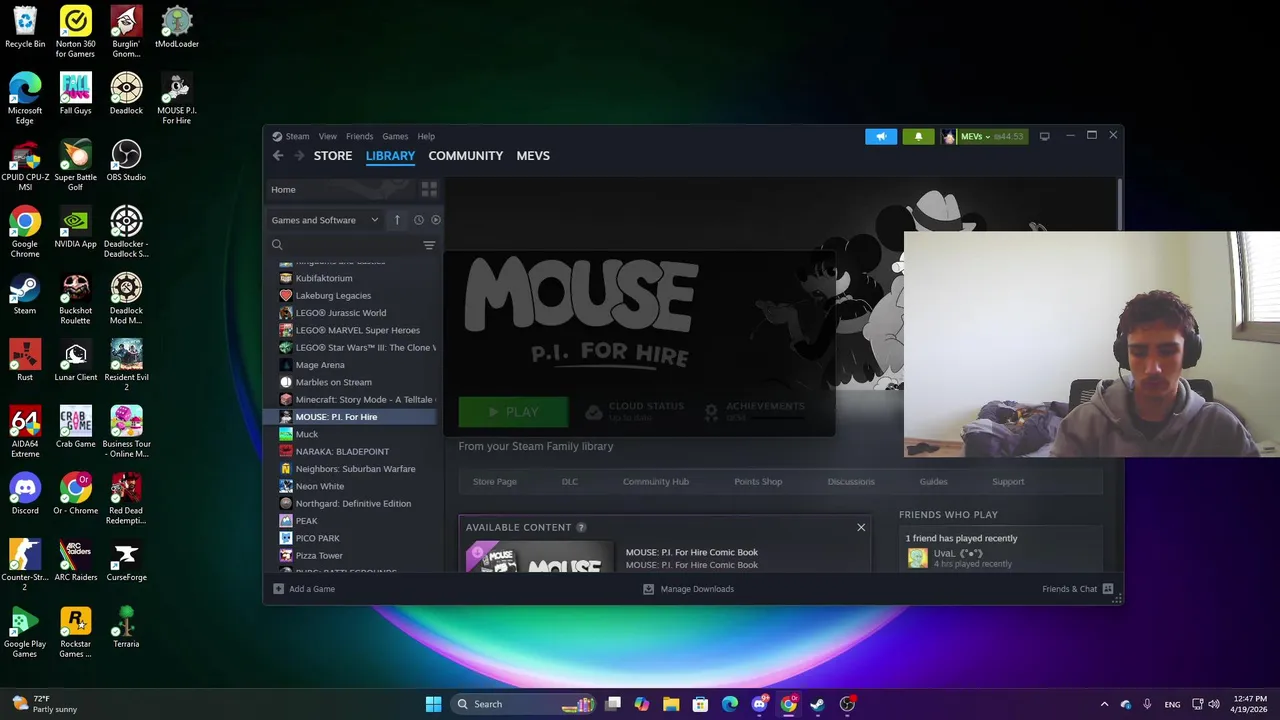Switch to the STORE tab
The height and width of the screenshot is (720, 1280).
333,156
